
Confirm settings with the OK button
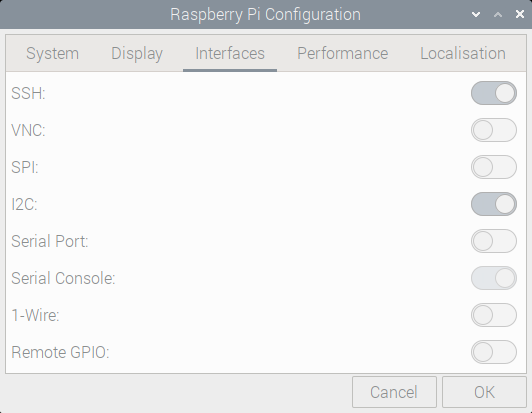(484, 392)
